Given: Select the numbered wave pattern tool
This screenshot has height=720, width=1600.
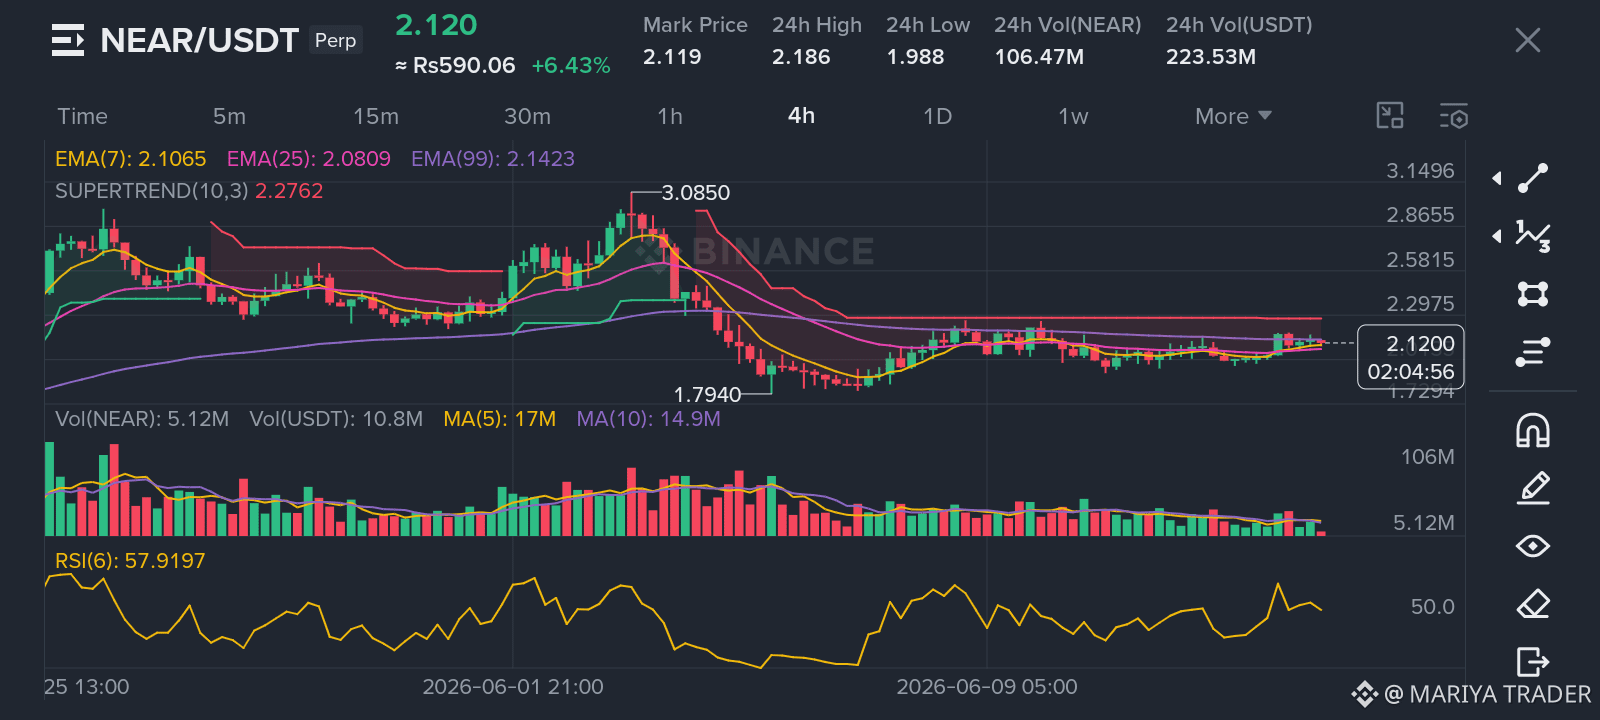Looking at the screenshot, I should click(x=1533, y=236).
